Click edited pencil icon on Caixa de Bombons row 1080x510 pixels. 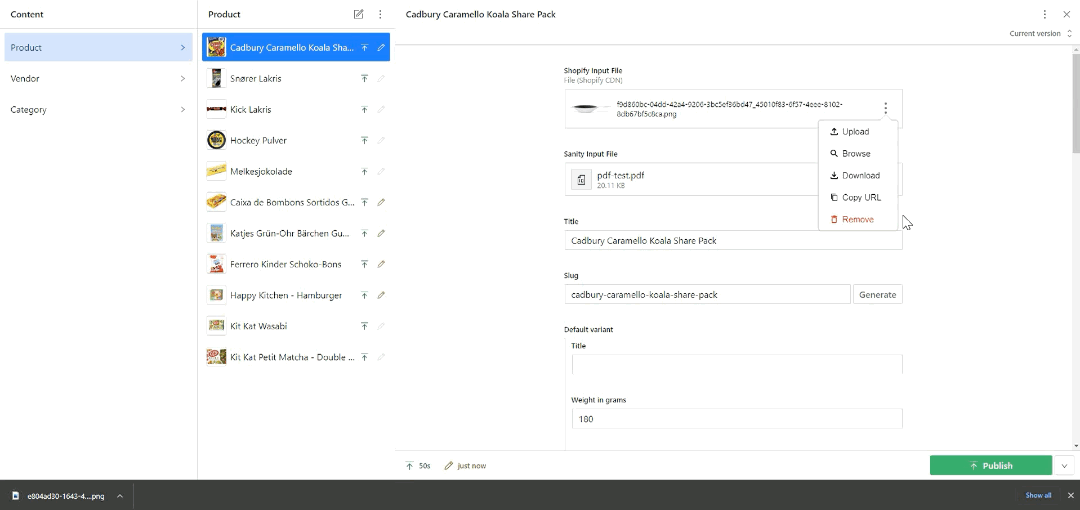tap(381, 202)
